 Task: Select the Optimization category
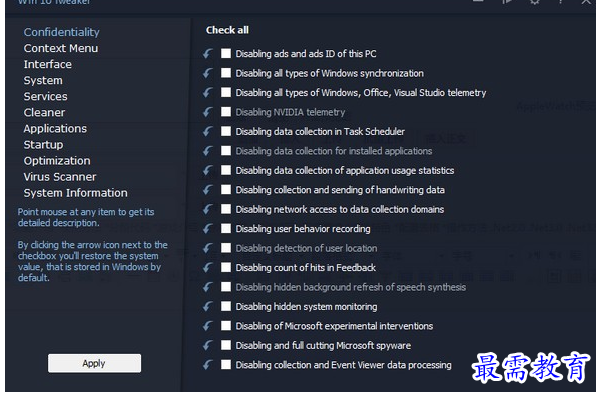click(57, 161)
